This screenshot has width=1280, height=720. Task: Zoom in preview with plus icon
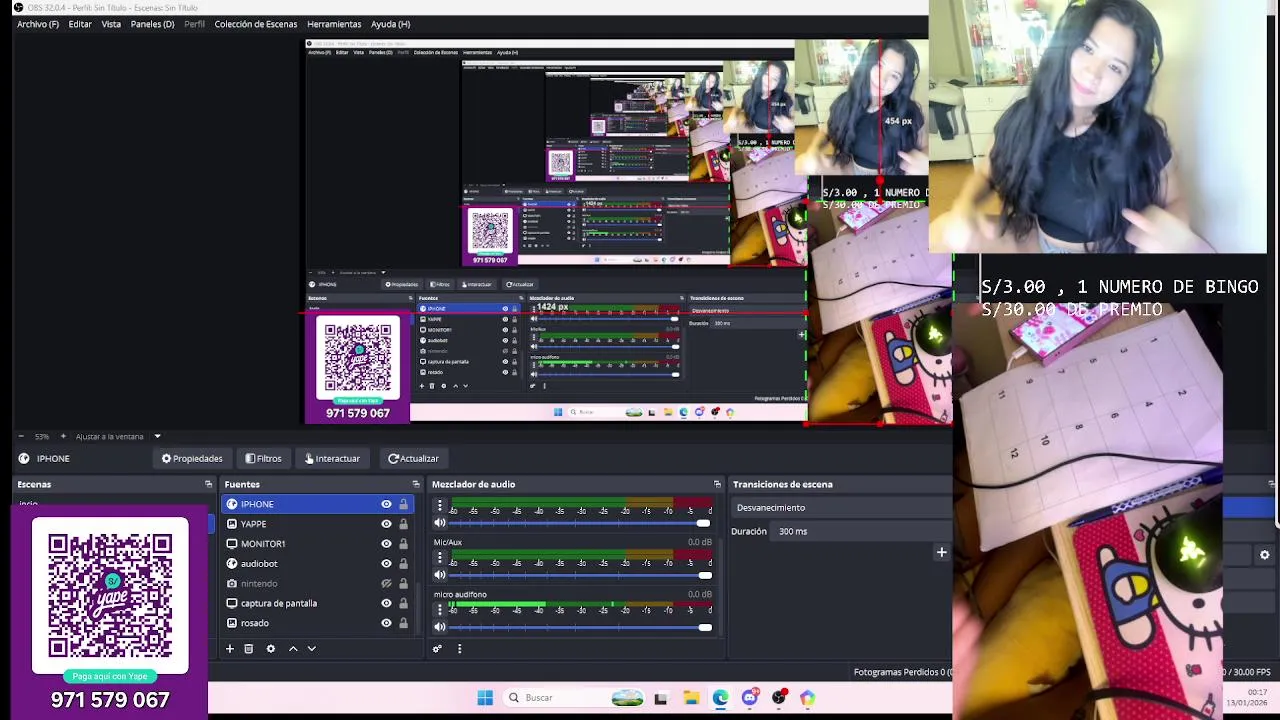[63, 436]
